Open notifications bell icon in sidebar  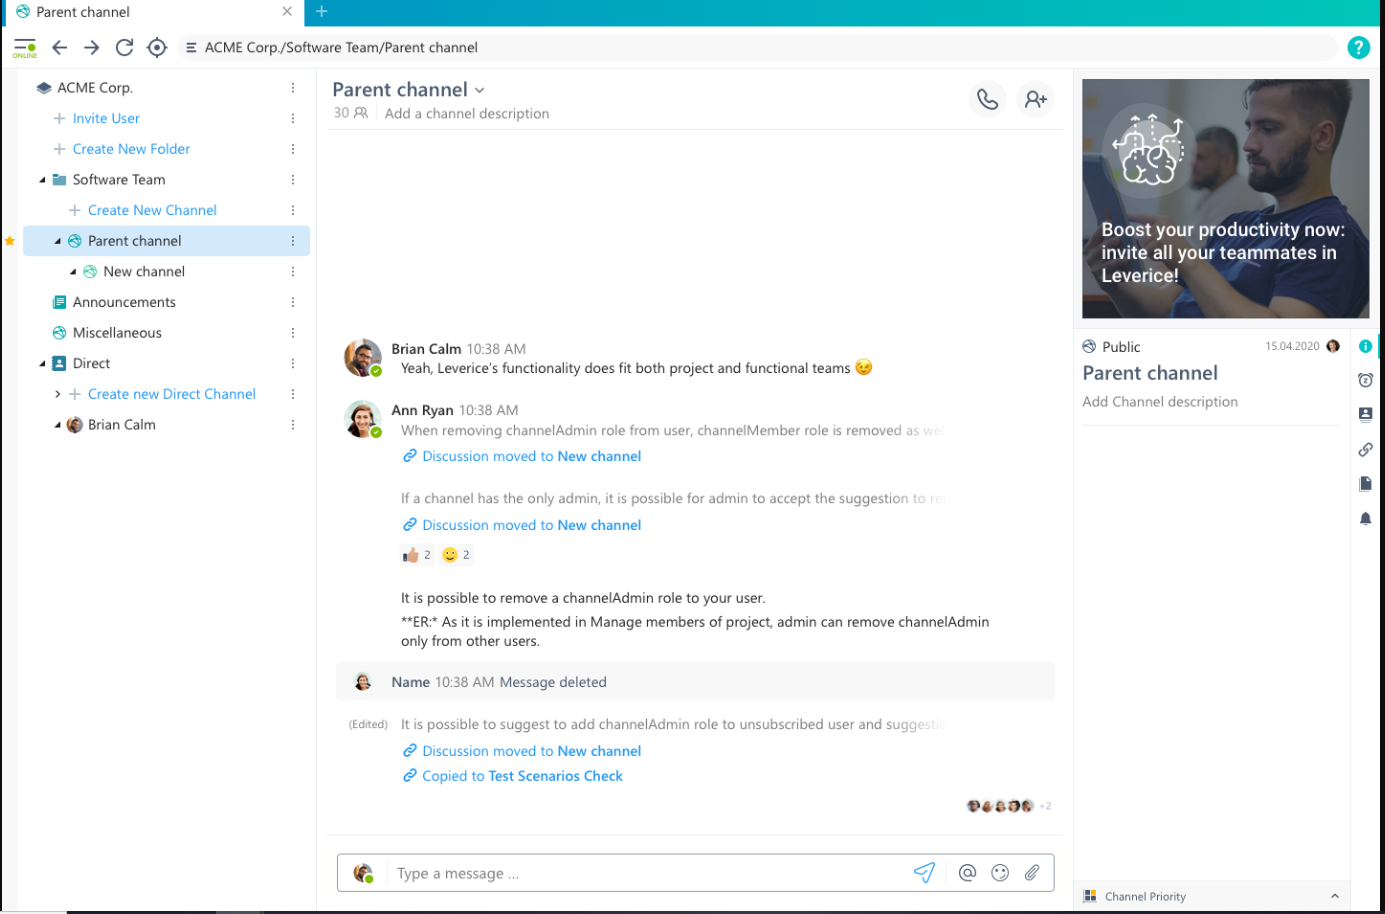pos(1365,518)
